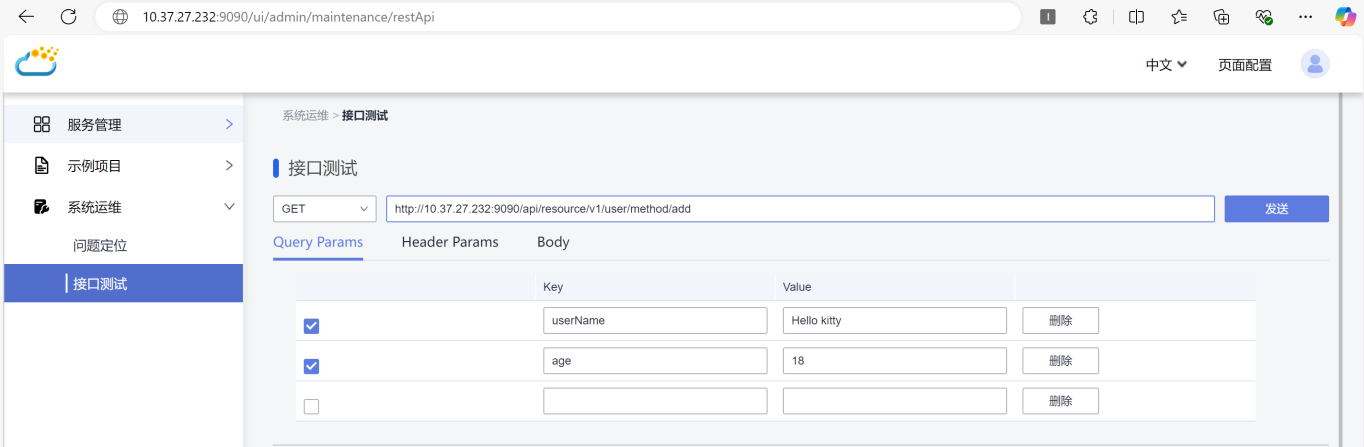Open the browser extensions puzzle icon
Image resolution: width=1364 pixels, height=447 pixels.
pyautogui.click(x=1091, y=17)
